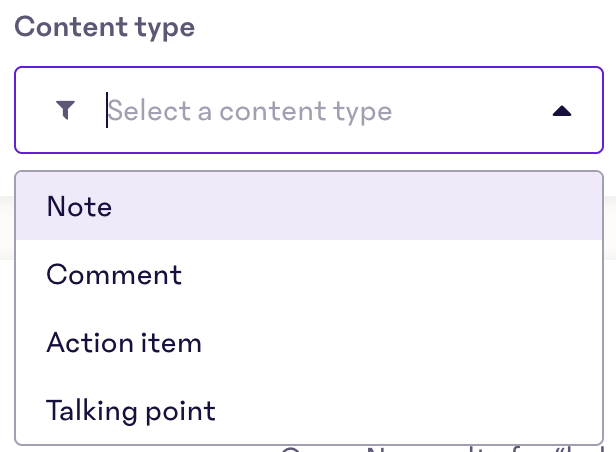Click the highlighted Note row

309,206
